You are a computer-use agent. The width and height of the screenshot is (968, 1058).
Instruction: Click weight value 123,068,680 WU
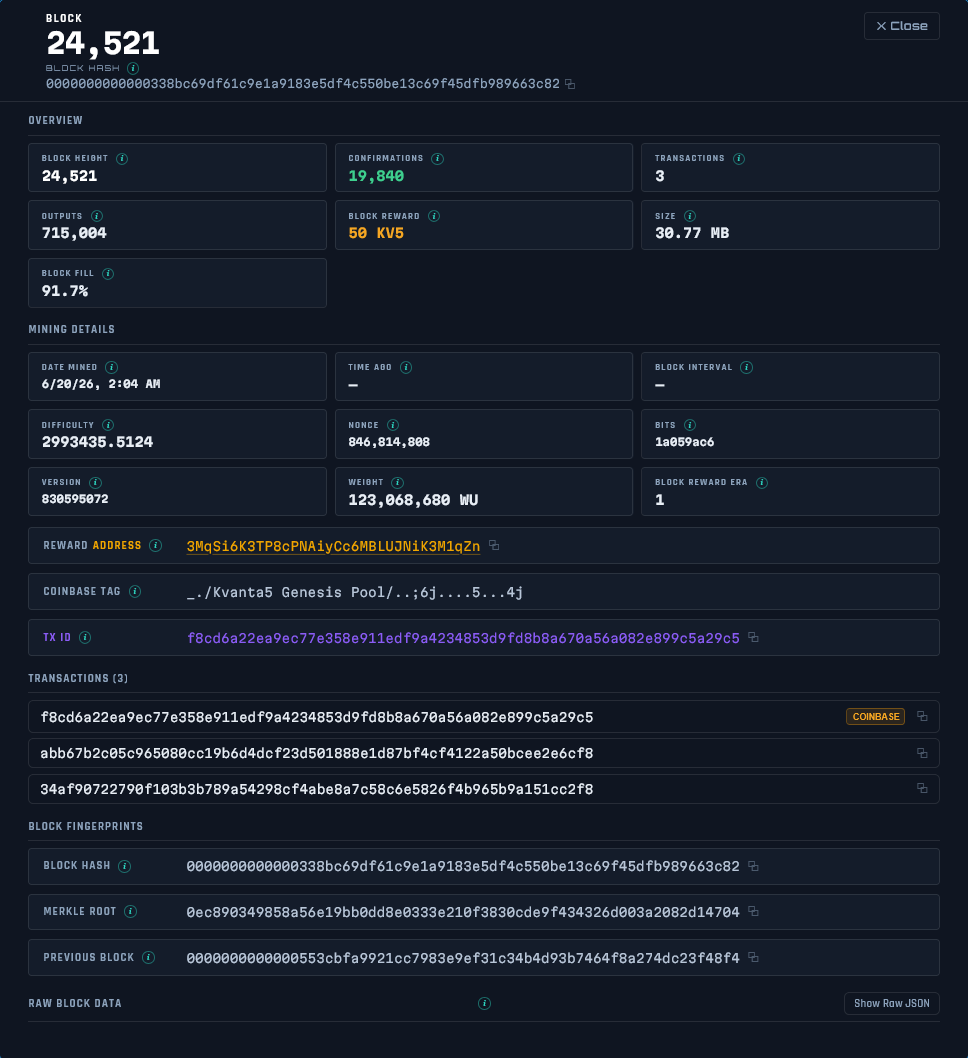click(x=413, y=500)
